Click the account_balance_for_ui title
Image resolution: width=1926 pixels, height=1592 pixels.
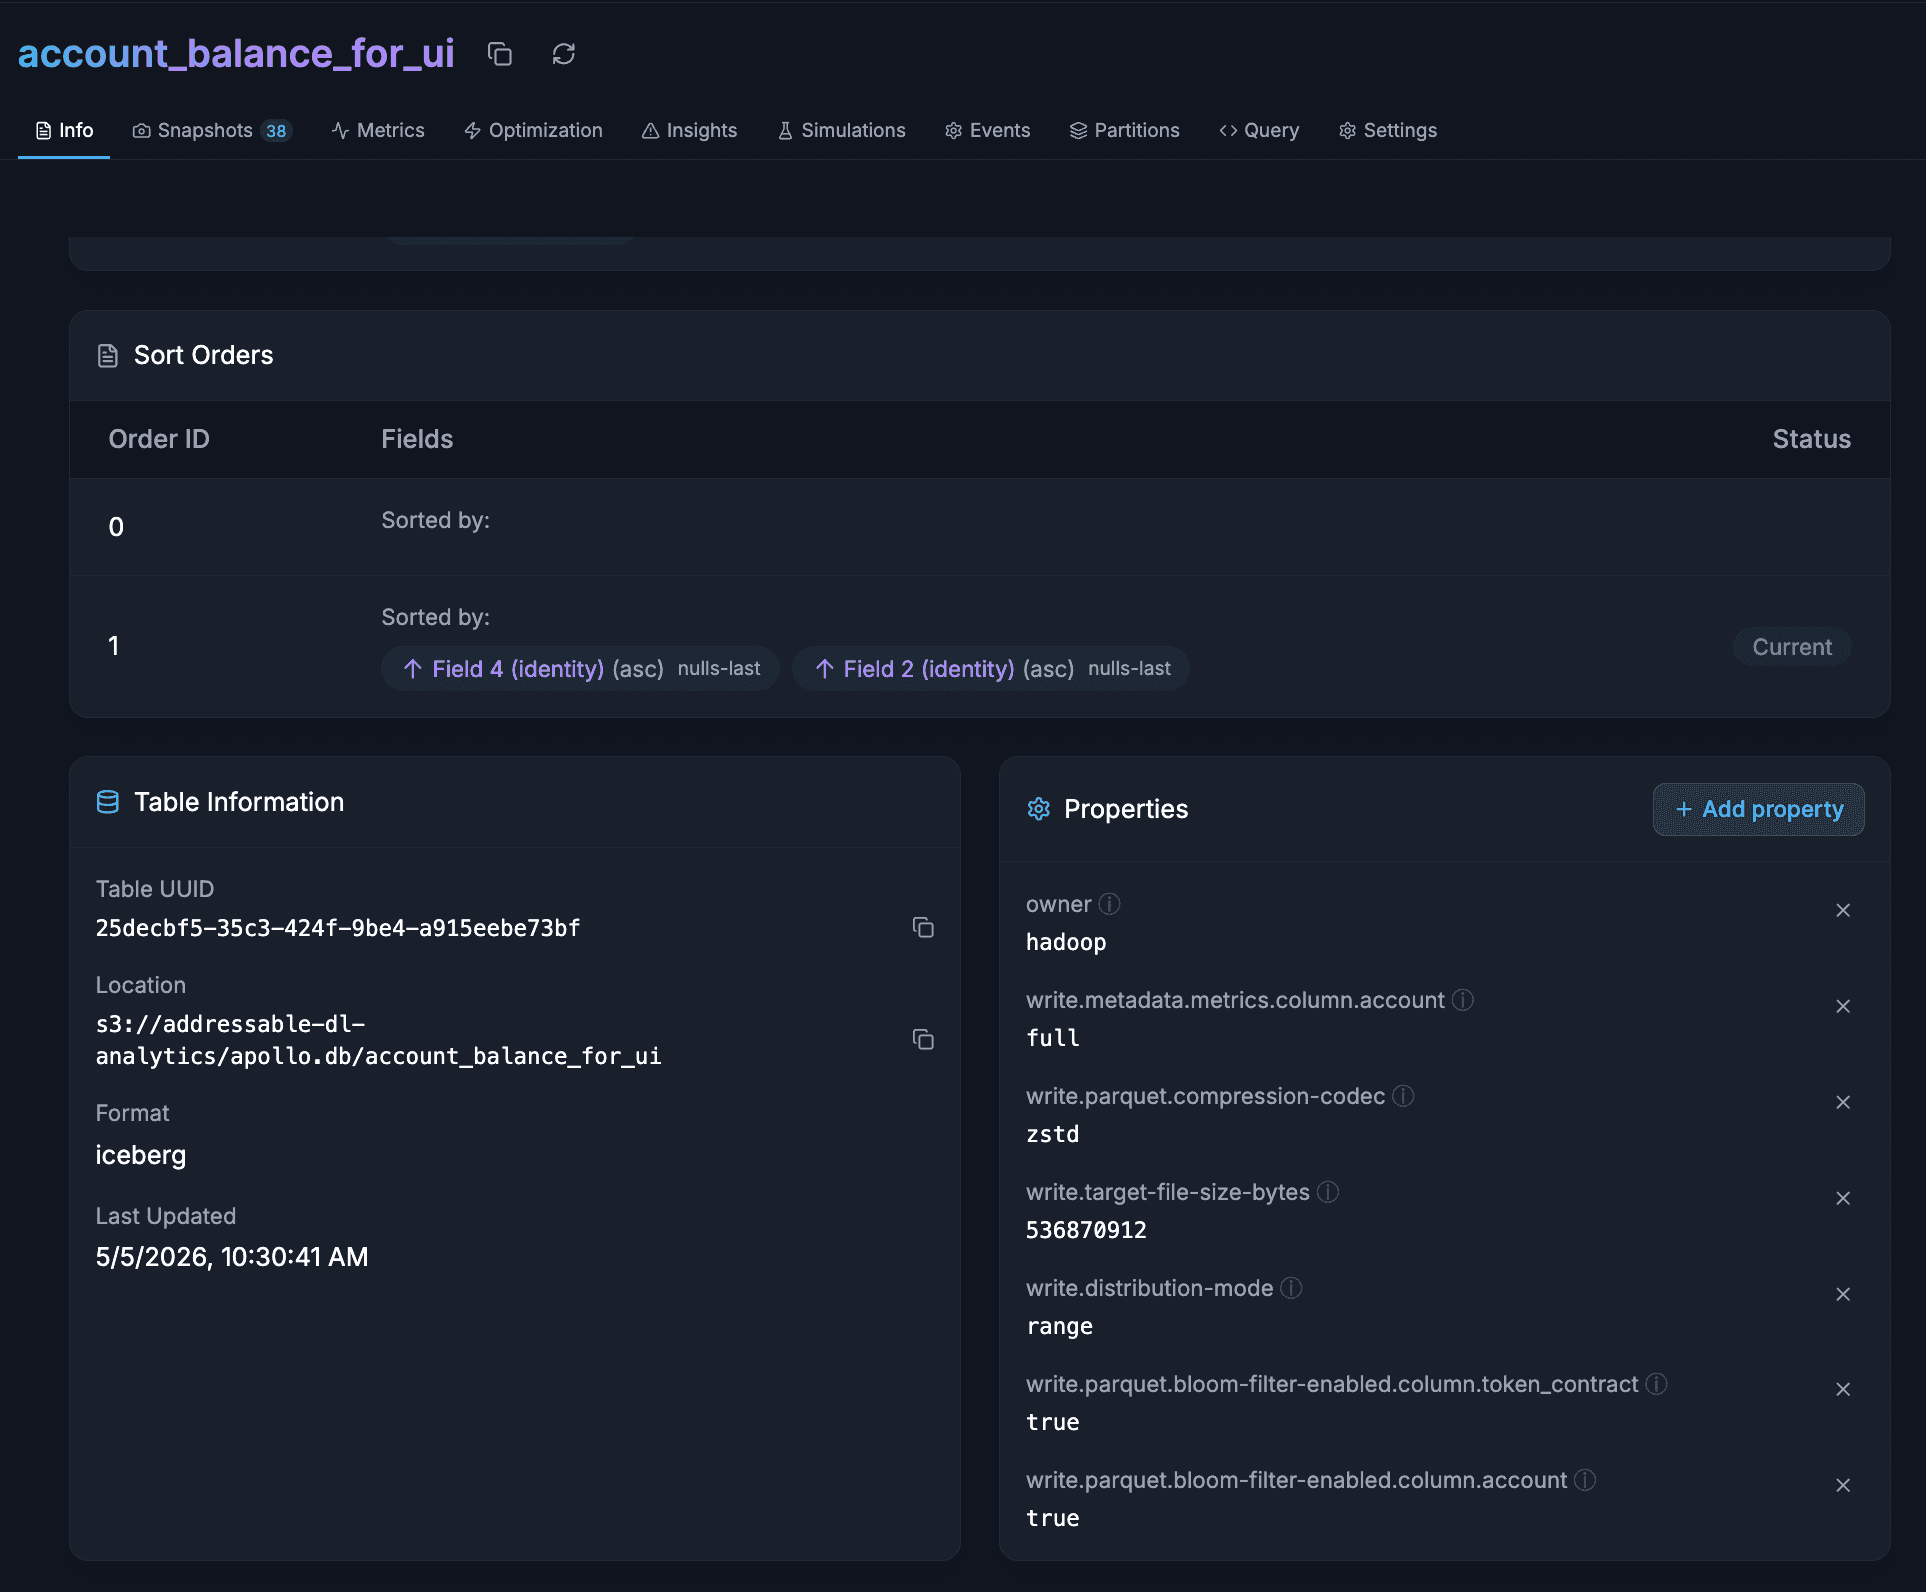pos(236,53)
